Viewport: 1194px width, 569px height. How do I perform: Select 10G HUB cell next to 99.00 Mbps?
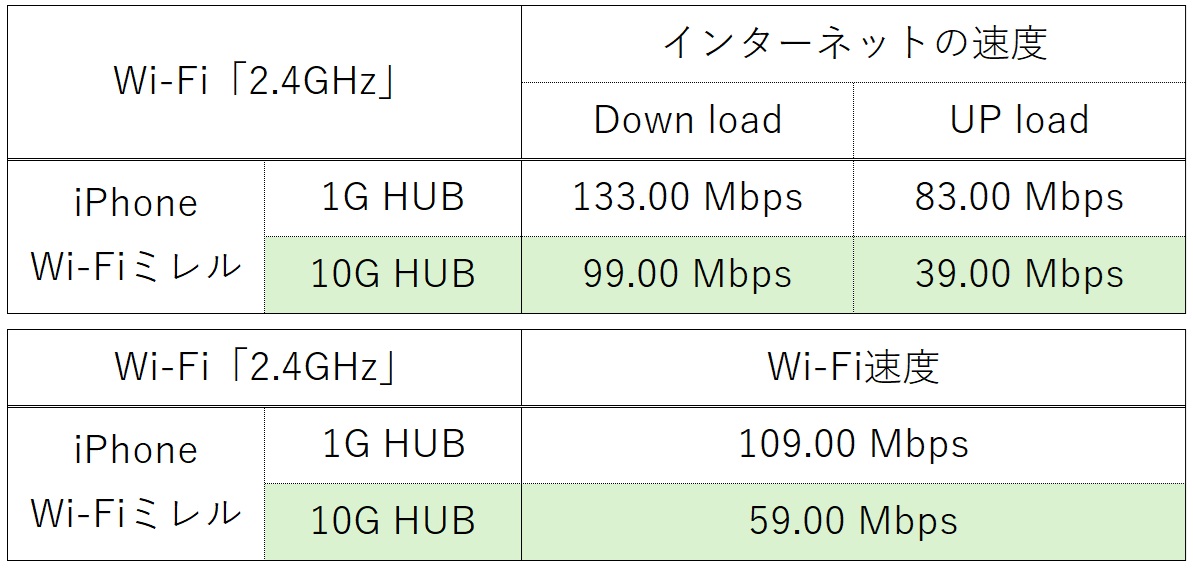pos(393,274)
